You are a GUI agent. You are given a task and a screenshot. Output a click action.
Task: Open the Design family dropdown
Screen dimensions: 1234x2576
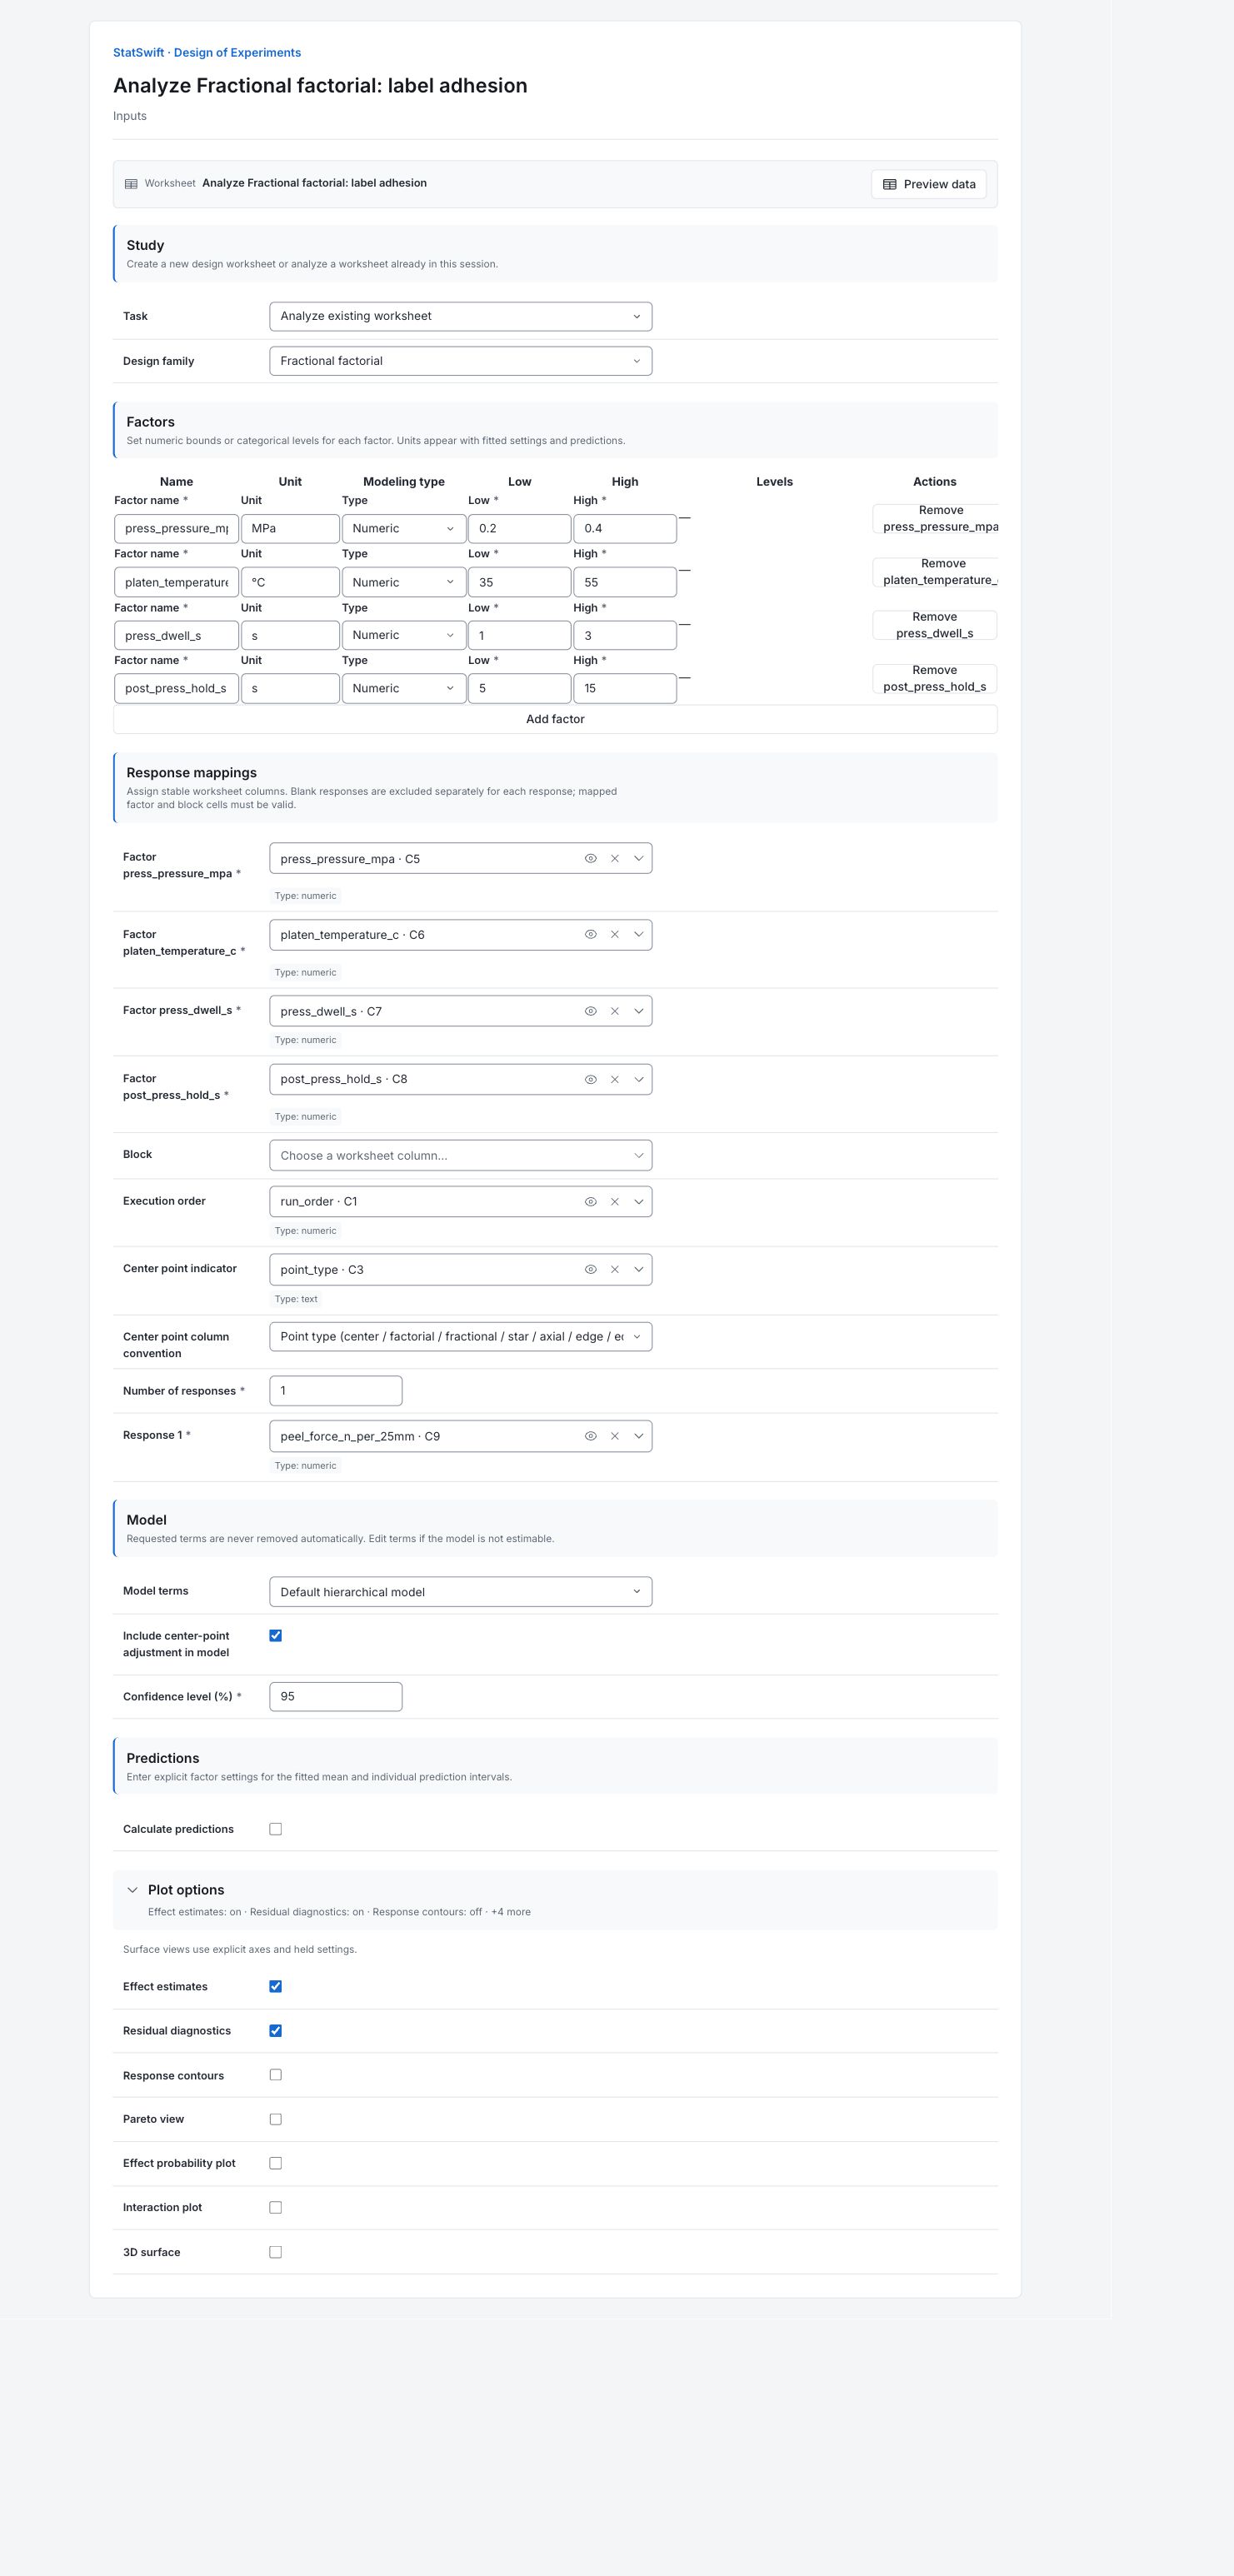[460, 361]
